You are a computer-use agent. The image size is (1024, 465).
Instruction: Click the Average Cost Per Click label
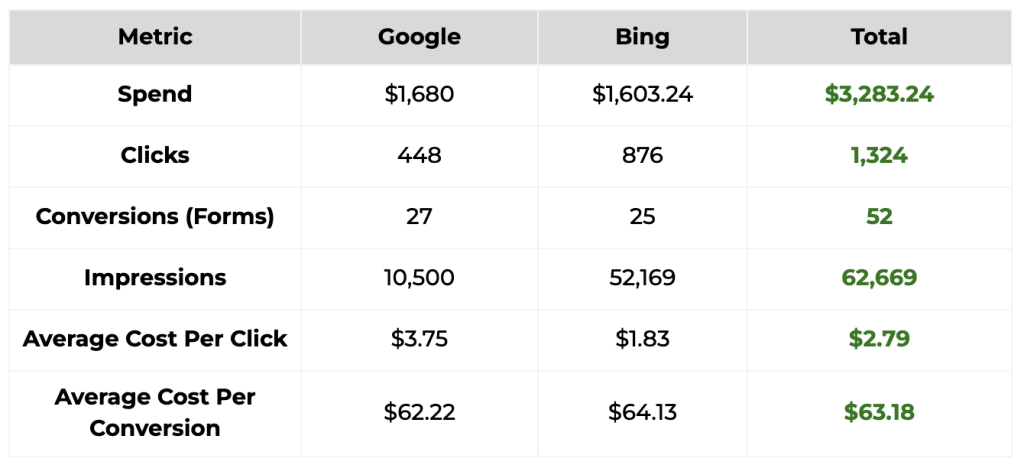pyautogui.click(x=155, y=338)
